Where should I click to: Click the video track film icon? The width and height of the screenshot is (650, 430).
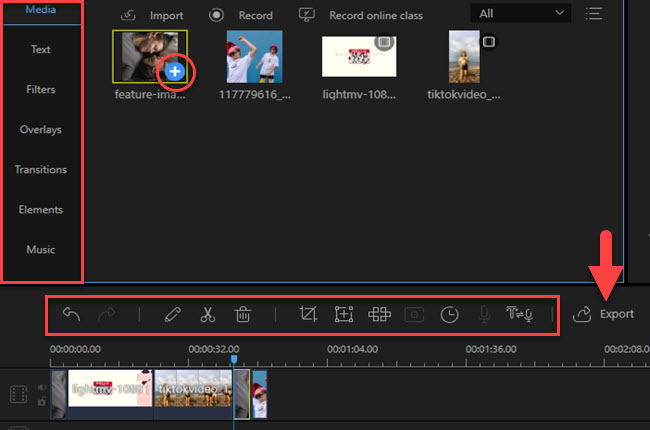tap(19, 394)
